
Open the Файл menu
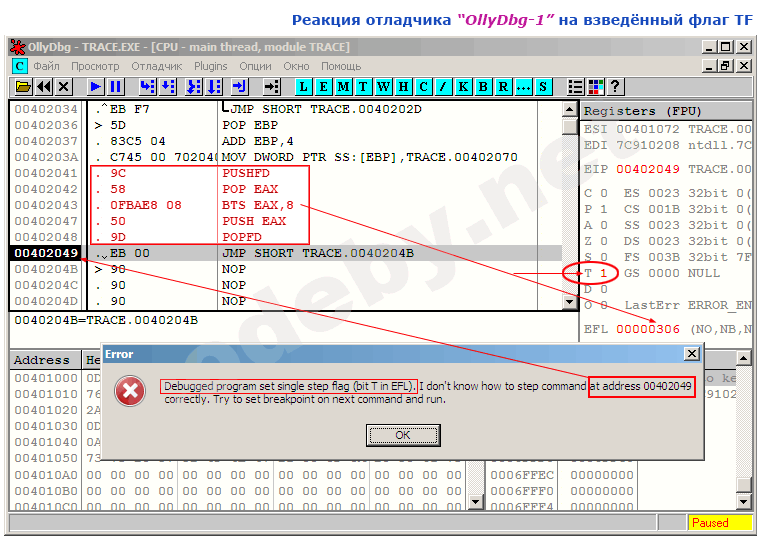pos(46,66)
